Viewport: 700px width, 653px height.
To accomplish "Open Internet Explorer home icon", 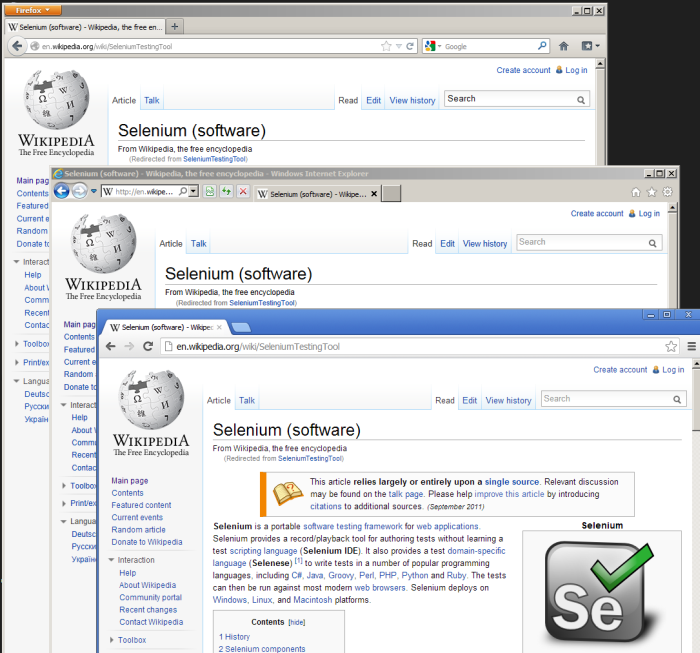I will click(x=636, y=192).
